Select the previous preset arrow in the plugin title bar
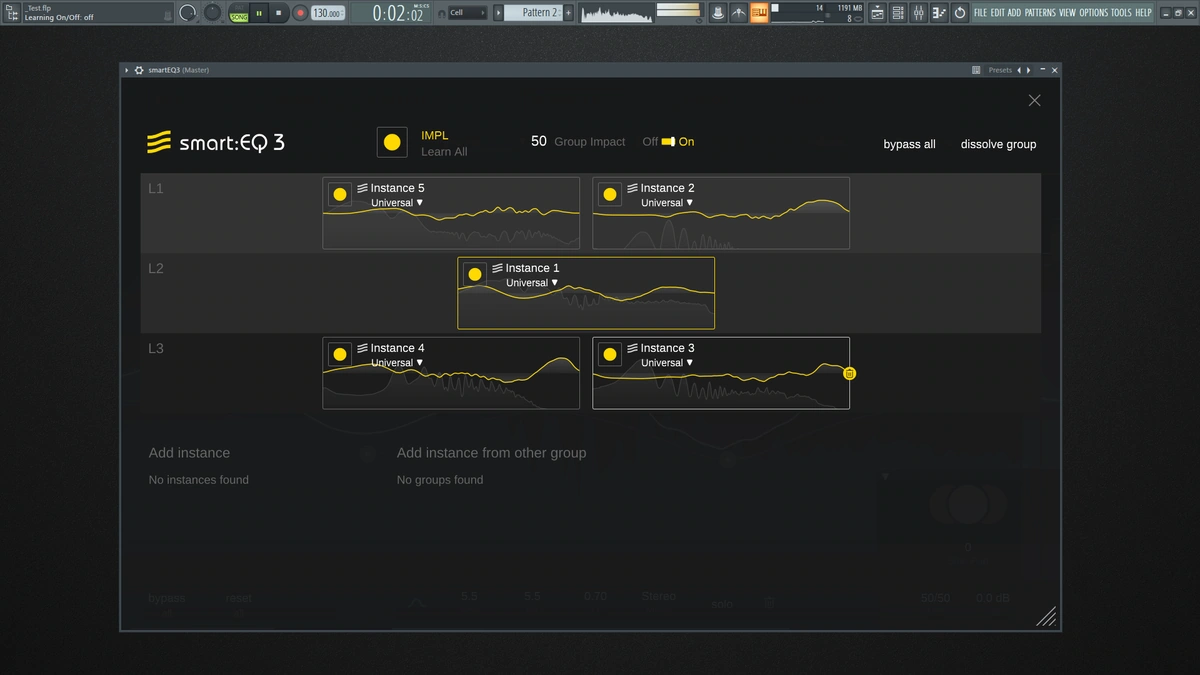The height and width of the screenshot is (675, 1200). pyautogui.click(x=1019, y=70)
